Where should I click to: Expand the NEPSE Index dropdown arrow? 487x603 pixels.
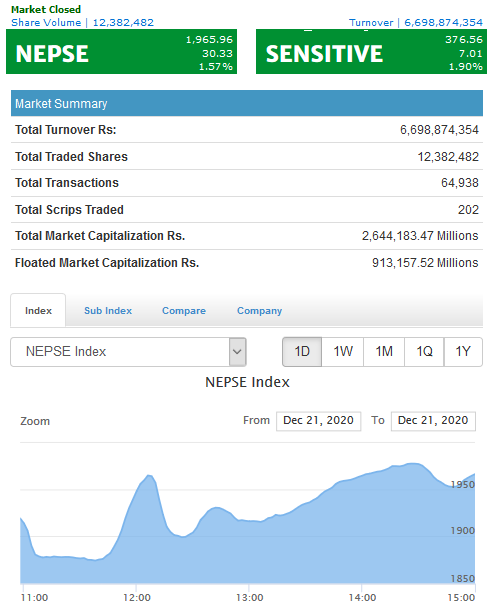(237, 351)
